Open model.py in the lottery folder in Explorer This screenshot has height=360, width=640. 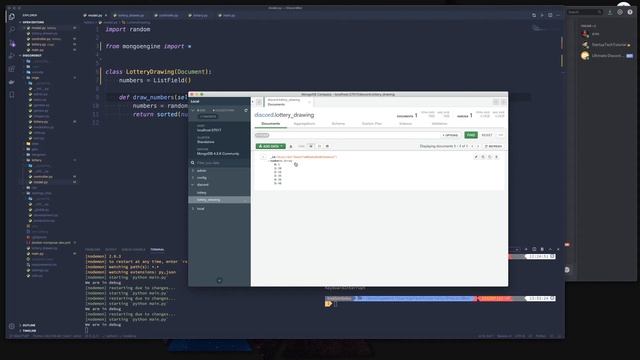click(41, 182)
